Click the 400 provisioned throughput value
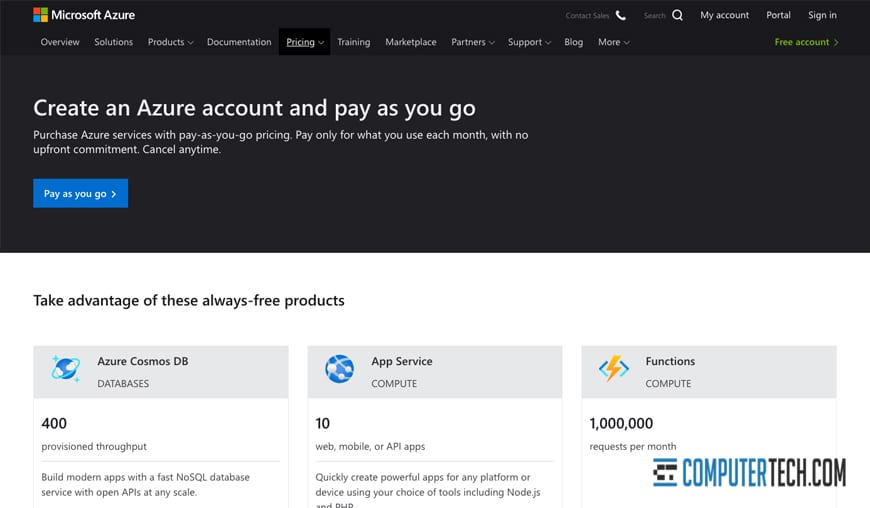870x508 pixels. tap(54, 423)
